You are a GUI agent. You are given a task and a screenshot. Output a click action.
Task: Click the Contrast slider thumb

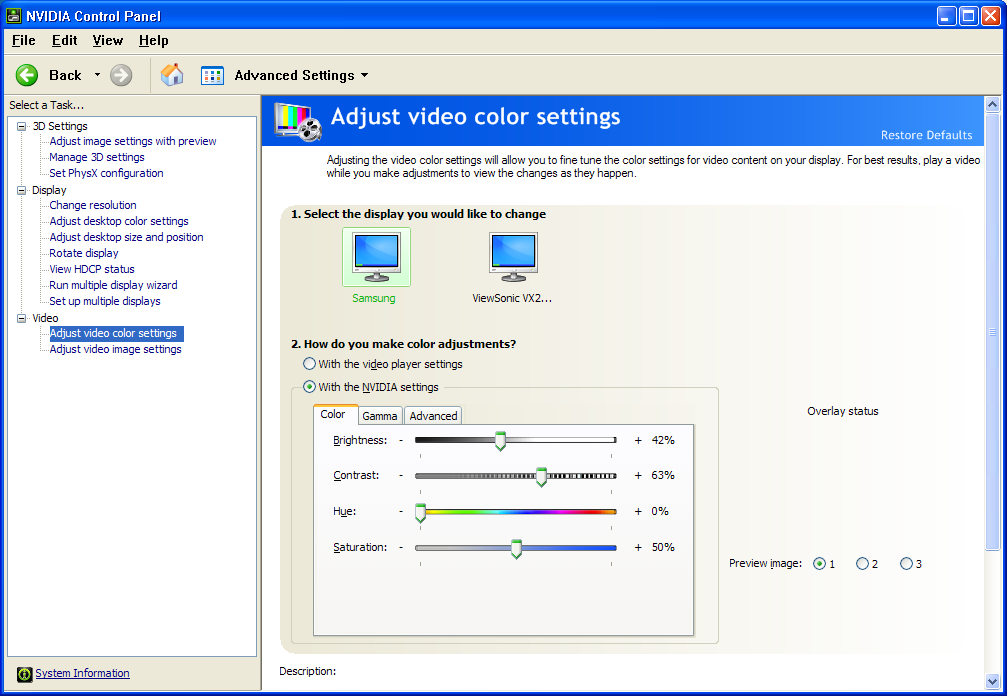(541, 477)
